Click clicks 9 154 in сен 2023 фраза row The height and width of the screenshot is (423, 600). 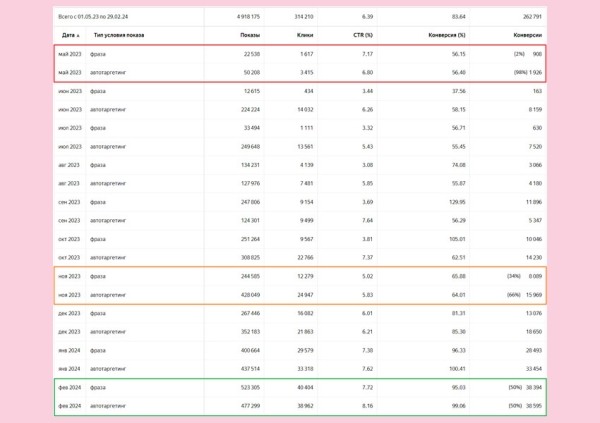(x=307, y=202)
